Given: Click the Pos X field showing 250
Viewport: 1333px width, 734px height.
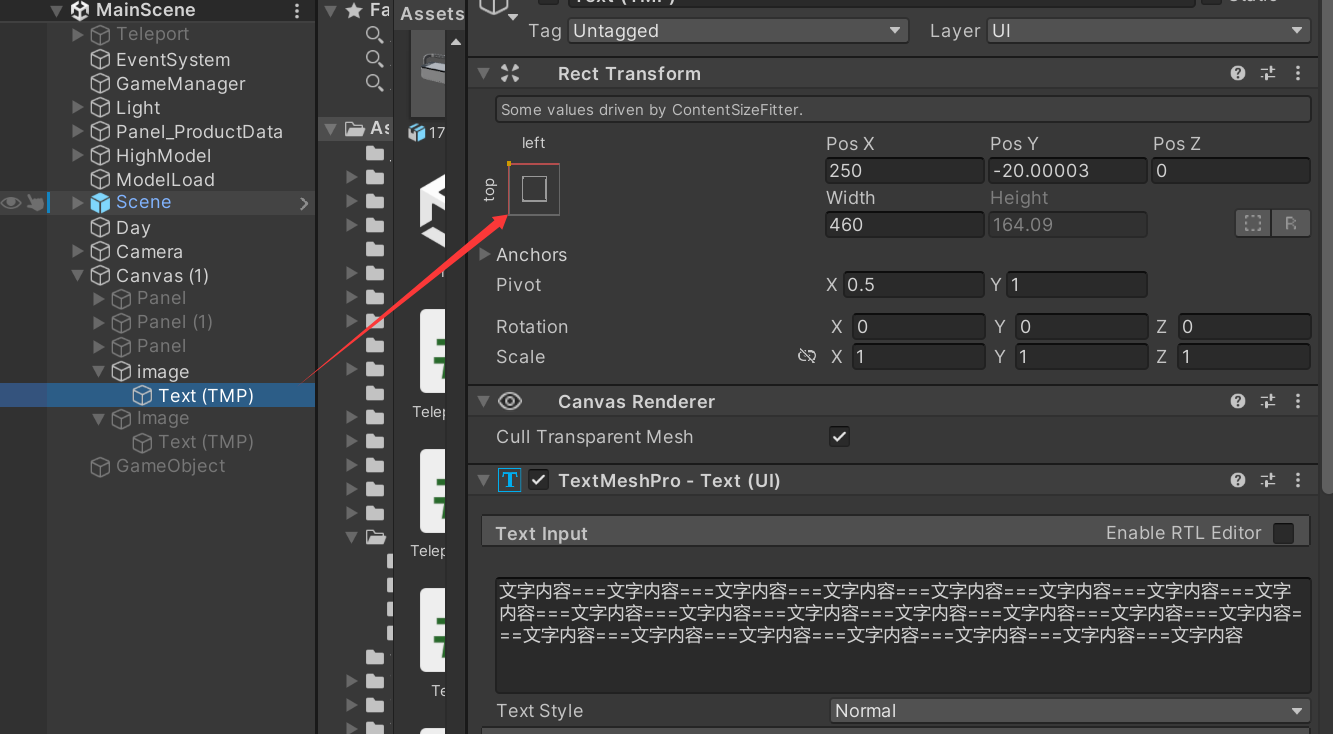Looking at the screenshot, I should (x=905, y=171).
